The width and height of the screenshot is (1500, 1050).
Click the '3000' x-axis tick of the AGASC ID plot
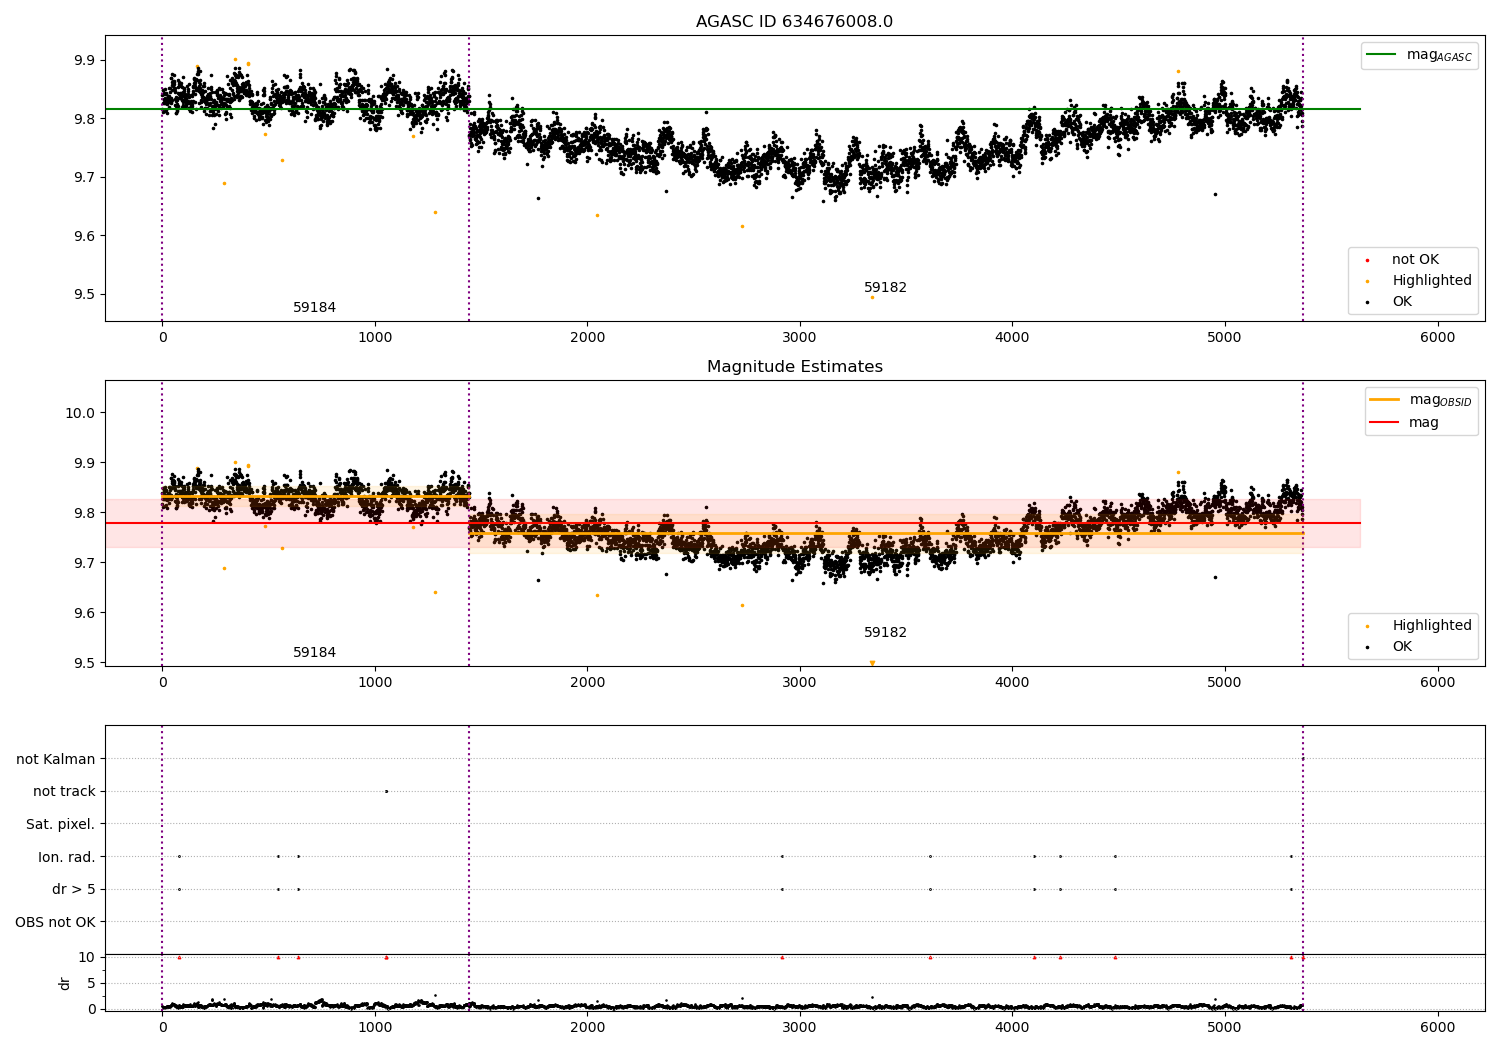pos(800,338)
